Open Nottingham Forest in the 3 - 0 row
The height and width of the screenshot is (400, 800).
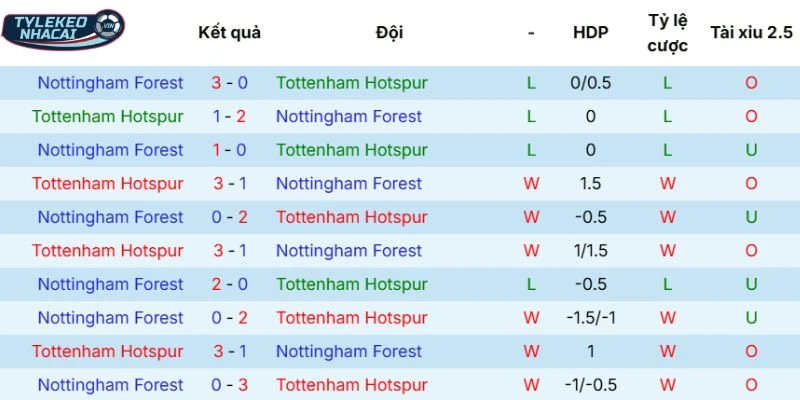coord(110,83)
